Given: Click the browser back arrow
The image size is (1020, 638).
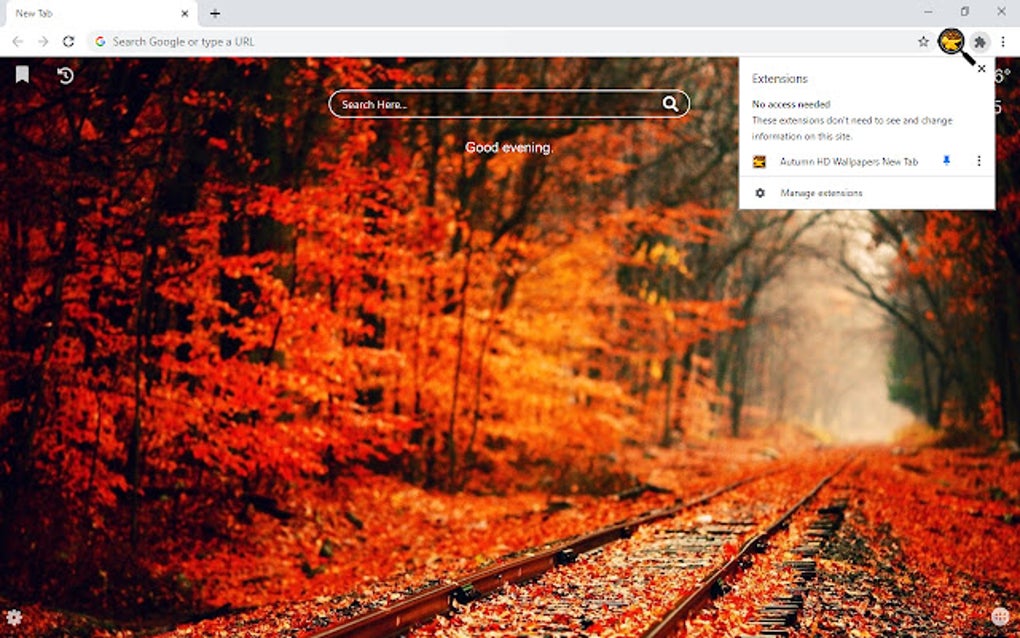Looking at the screenshot, I should [18, 42].
